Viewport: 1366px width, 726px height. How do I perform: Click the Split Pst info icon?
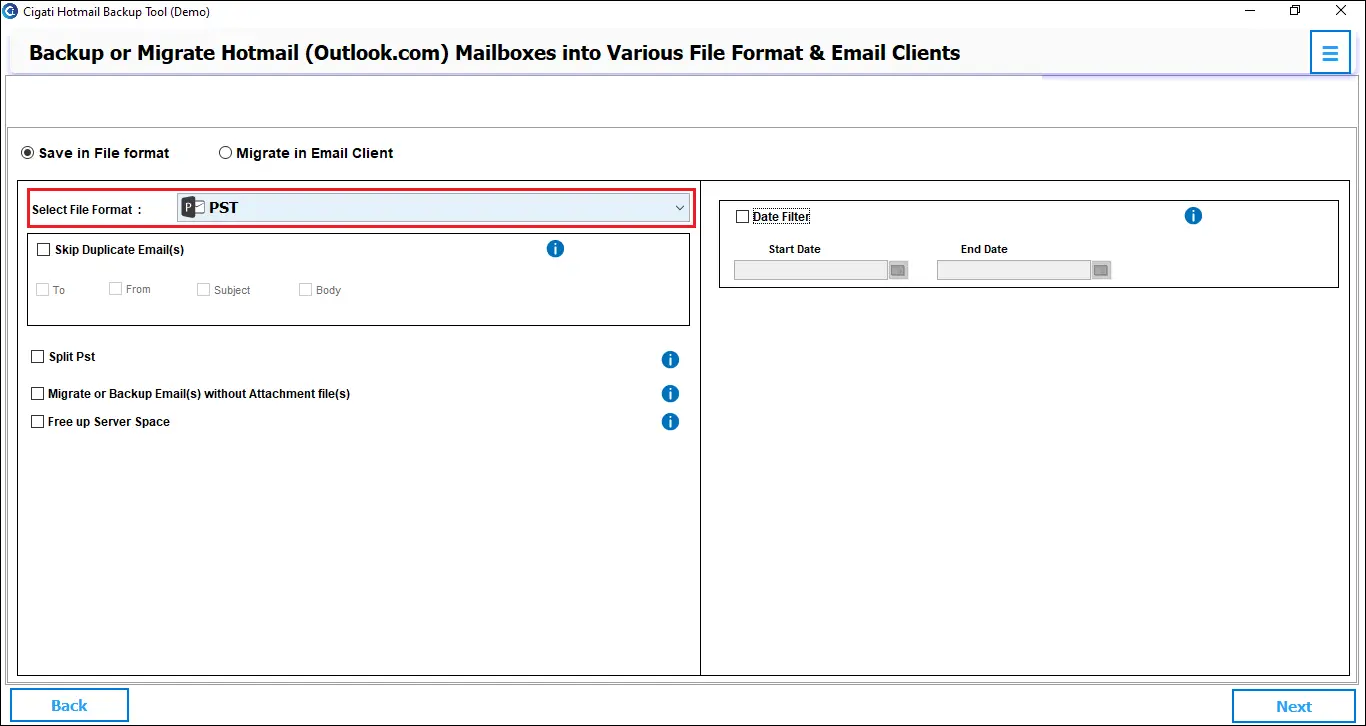[670, 360]
